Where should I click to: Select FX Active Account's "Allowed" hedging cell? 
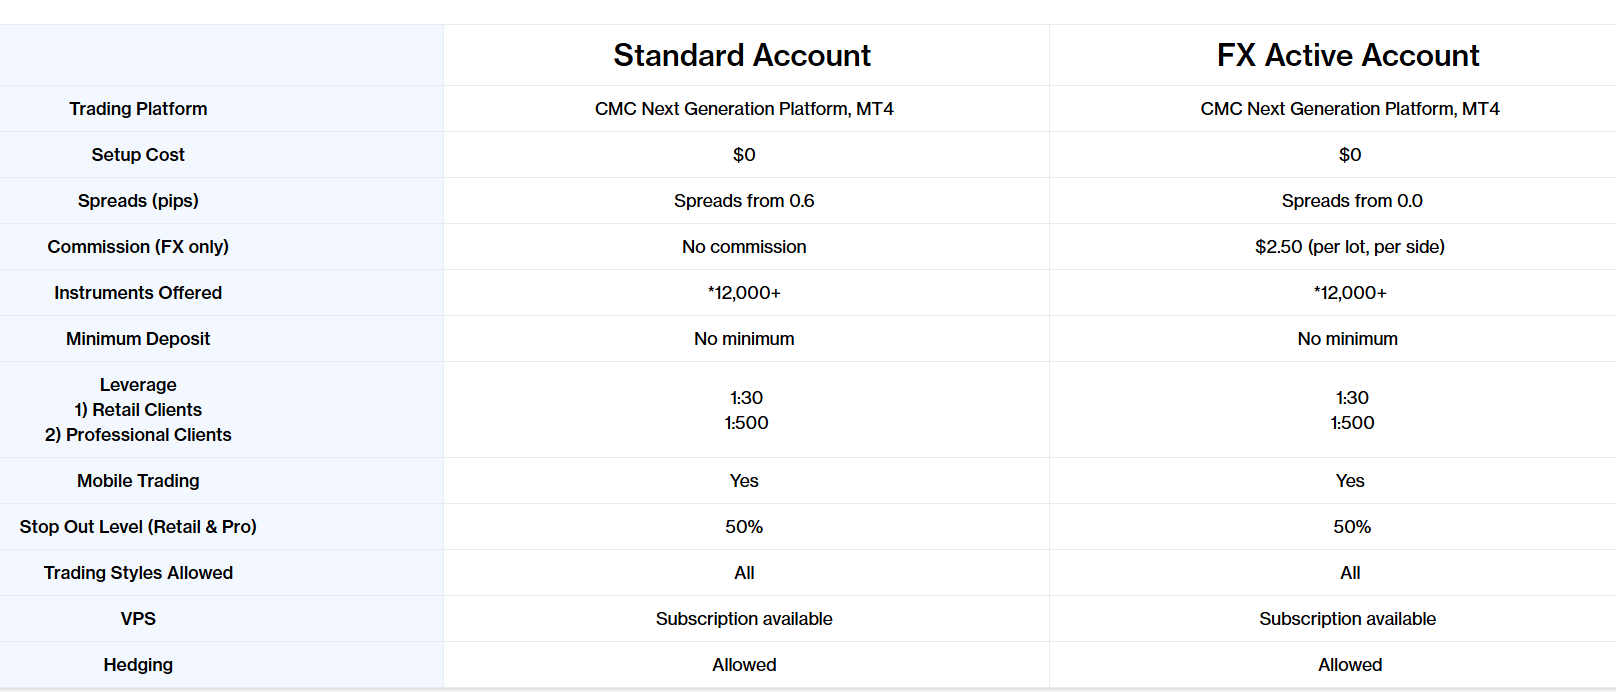[x=1350, y=665]
